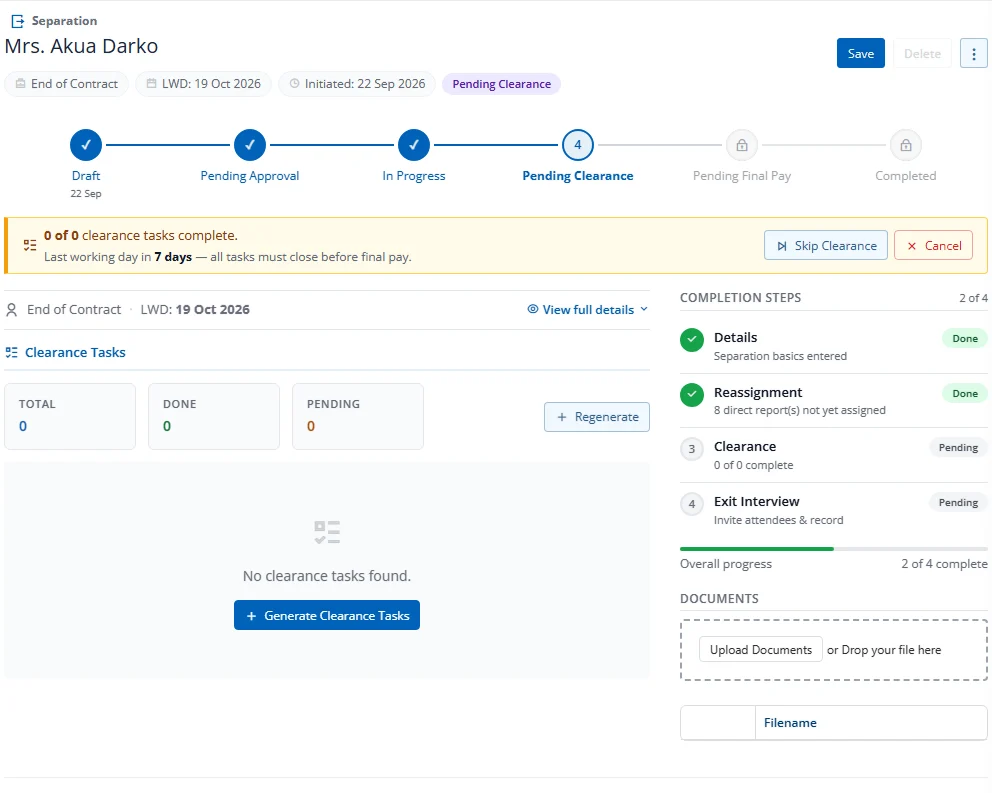
Task: Click the Pending Final Pay step label
Action: [741, 176]
